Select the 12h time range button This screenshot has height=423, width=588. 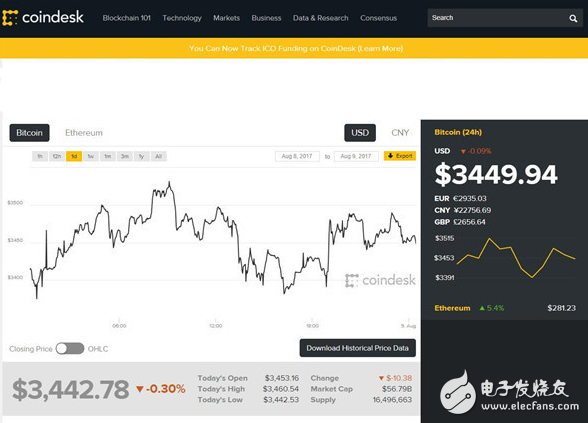coord(57,156)
